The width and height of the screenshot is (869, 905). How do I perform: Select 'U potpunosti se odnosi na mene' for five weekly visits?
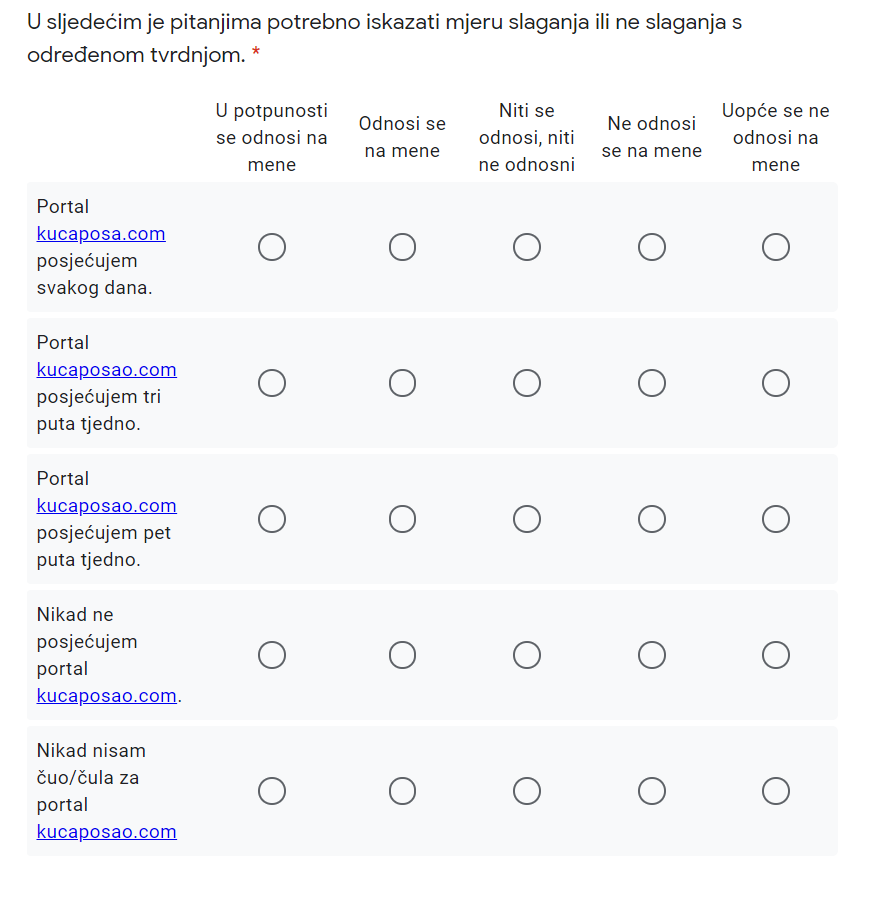(272, 519)
